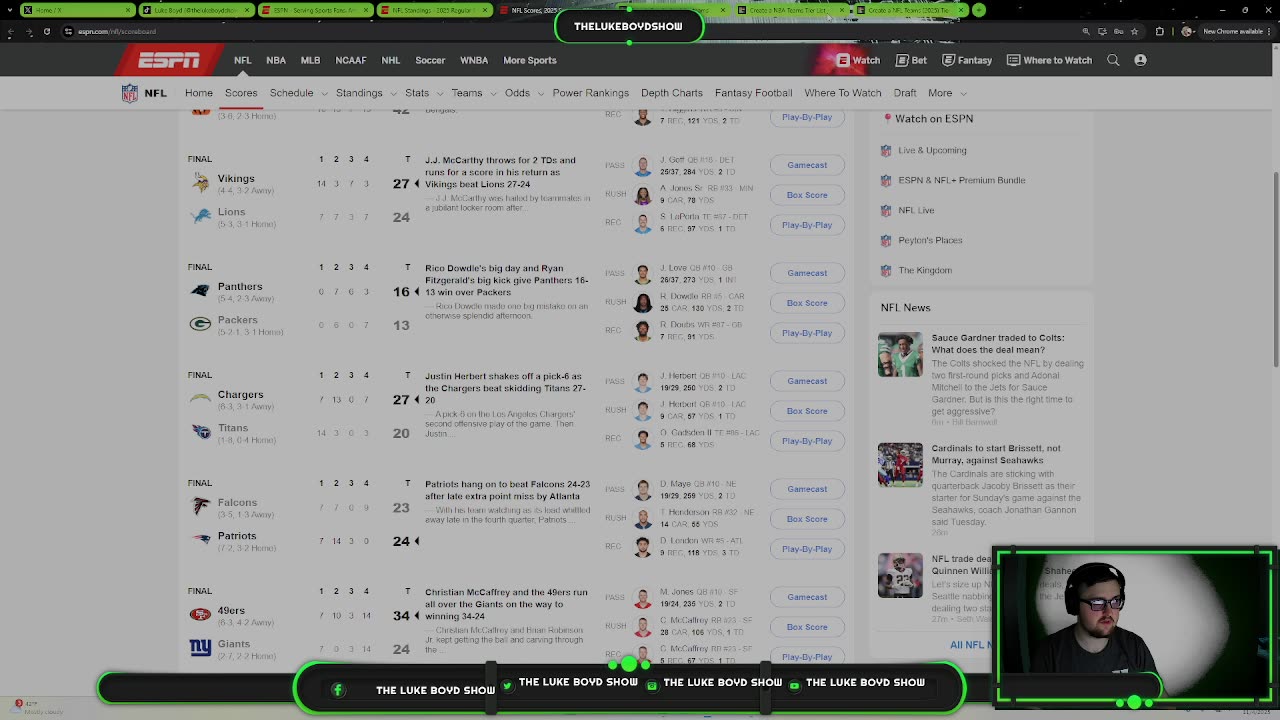The image size is (1280, 720).
Task: Open ESPN & NFL+ Premium Bundle link
Action: (x=962, y=180)
